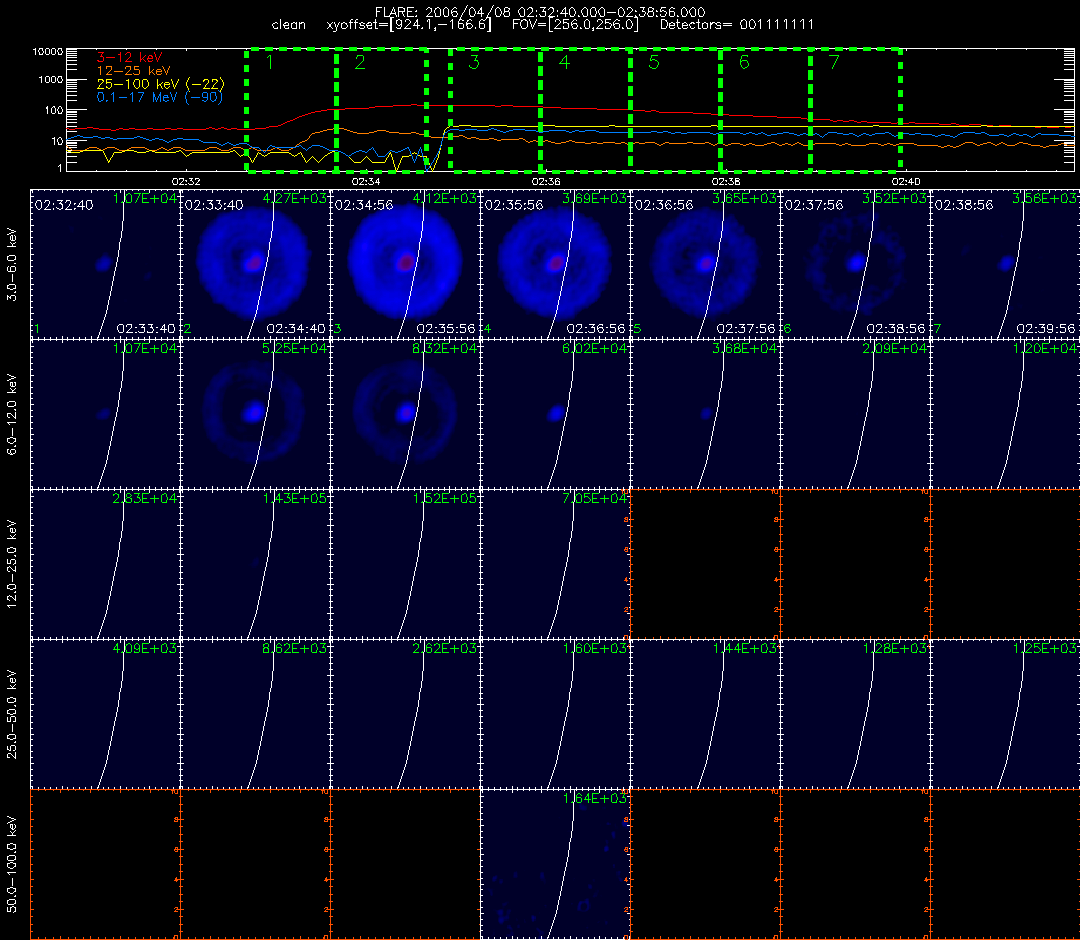Open the 12.0-25.0 keV image with peak 1.52E+05
Screen dimensions: 1080x940
(x=406, y=564)
